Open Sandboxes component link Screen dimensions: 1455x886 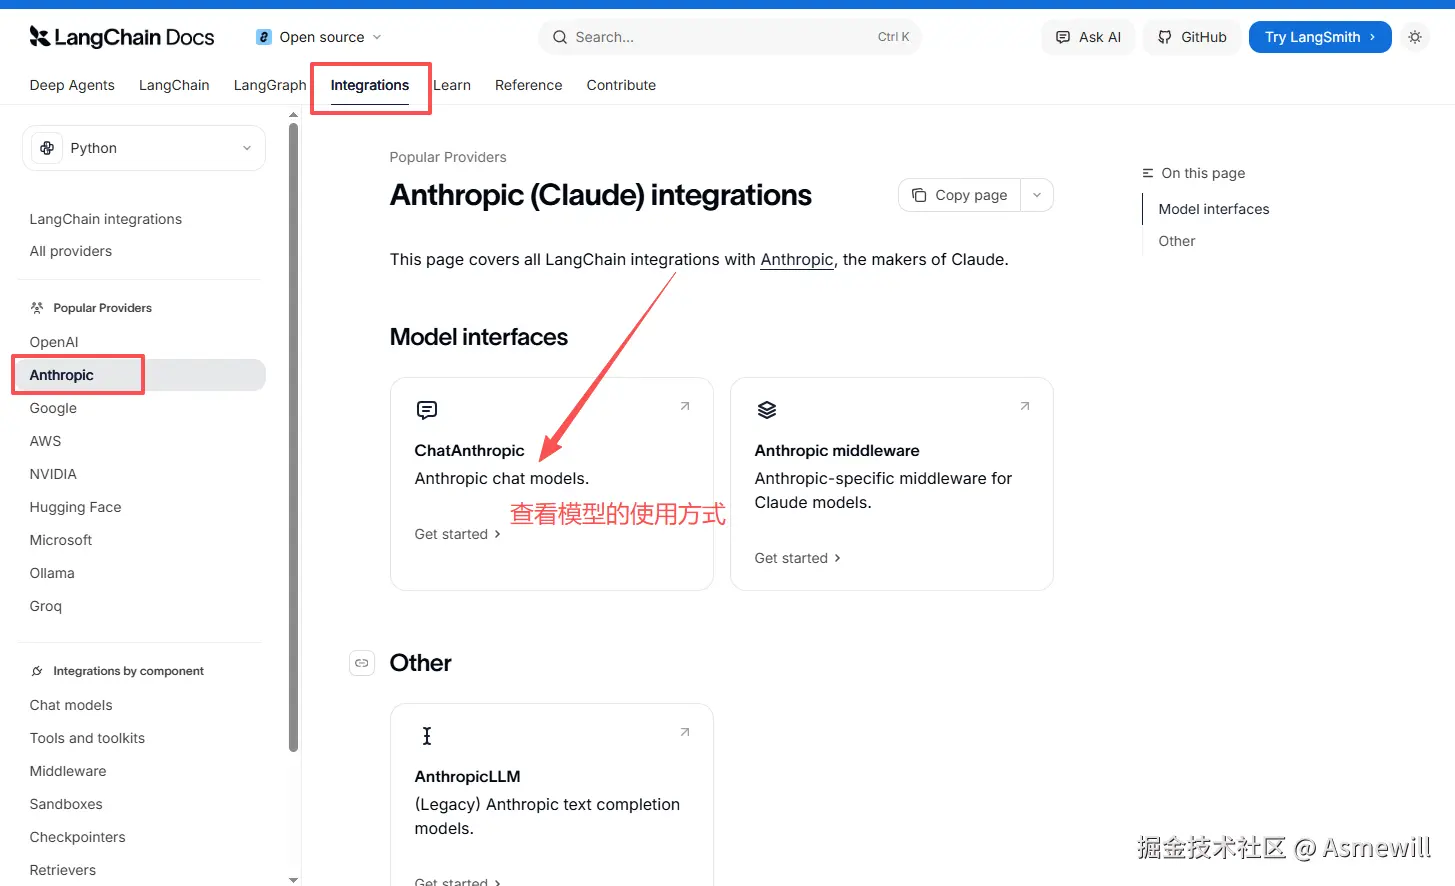[x=66, y=804]
